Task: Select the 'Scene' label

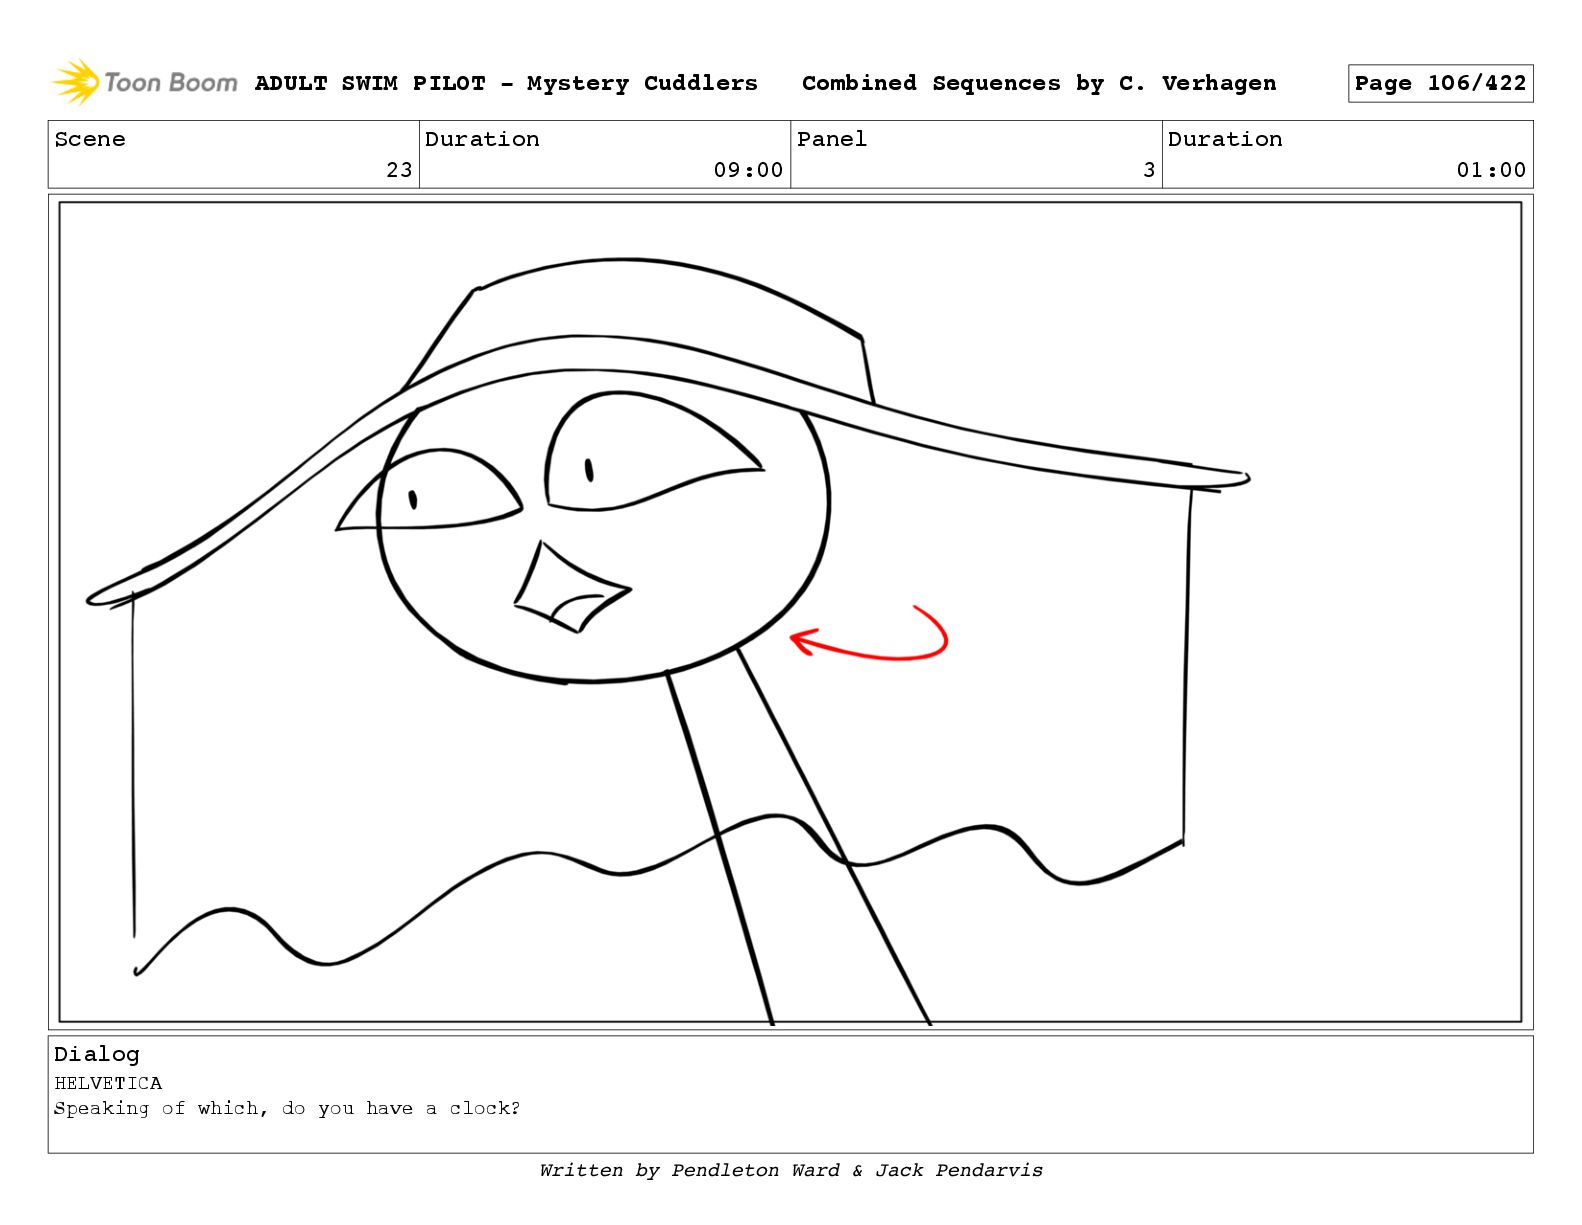Action: 90,139
